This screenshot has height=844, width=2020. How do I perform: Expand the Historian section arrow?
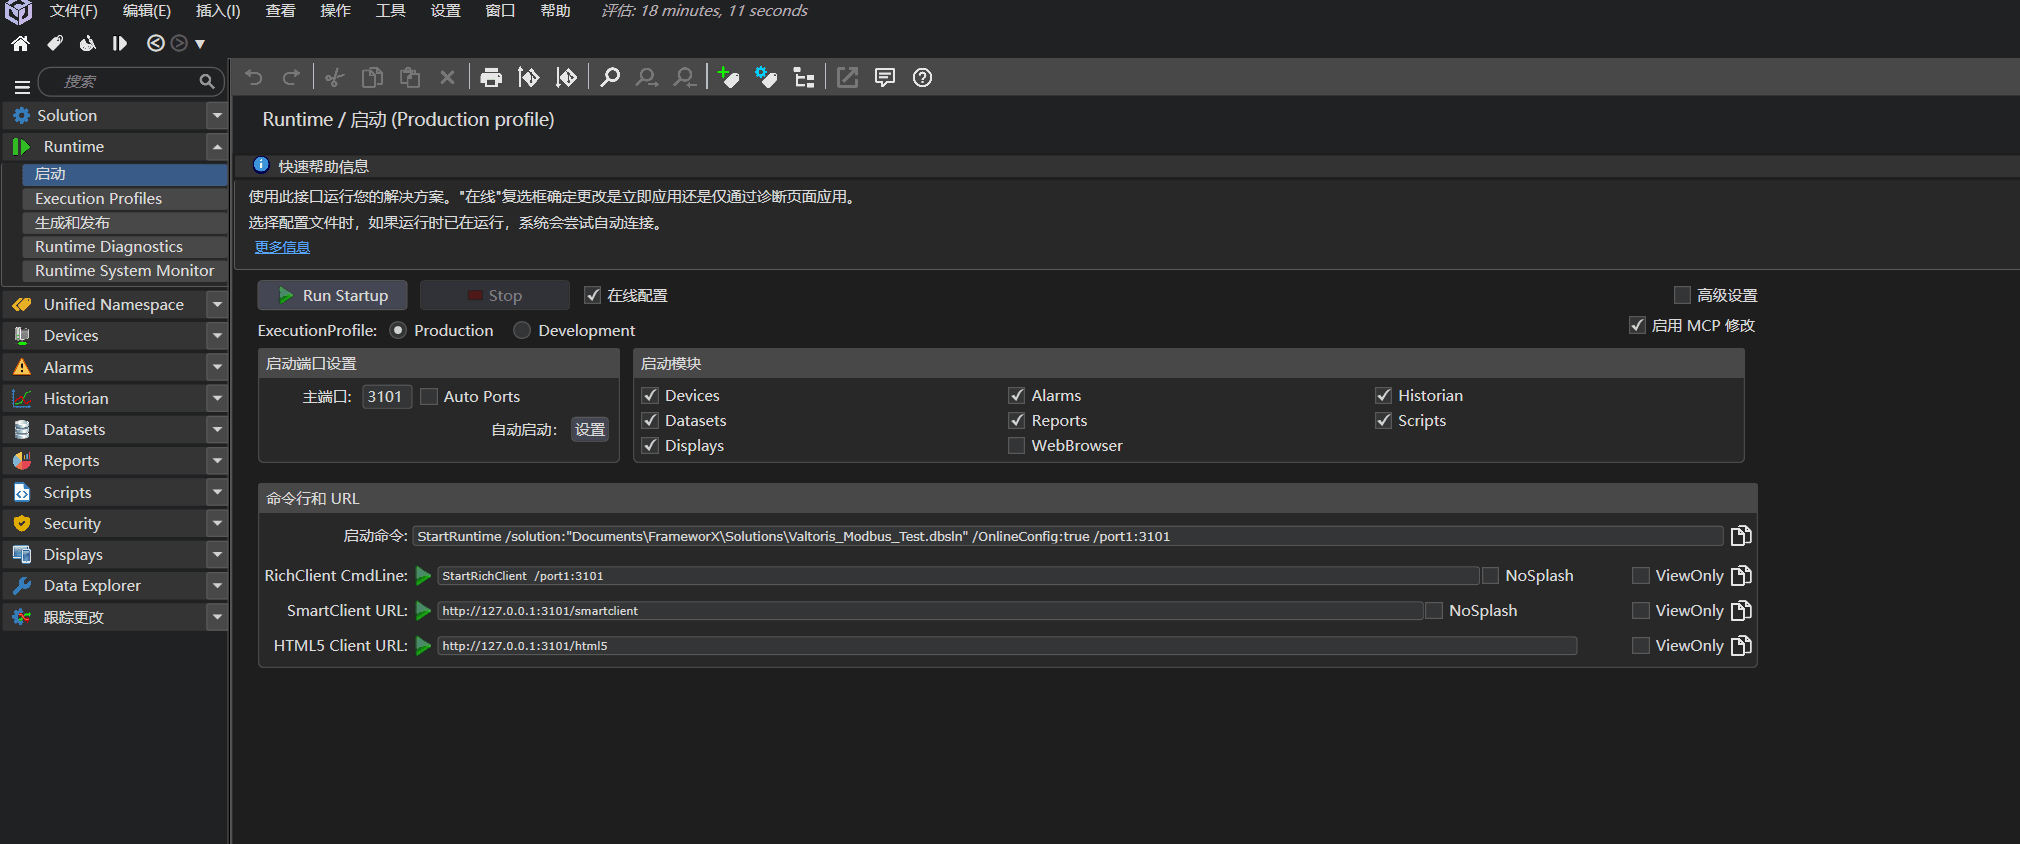click(x=217, y=398)
